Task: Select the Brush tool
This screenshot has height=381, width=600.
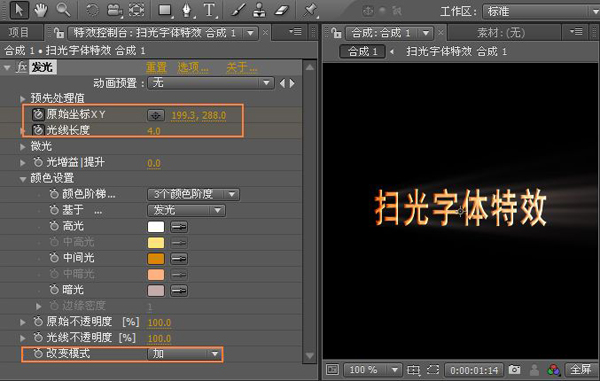Action: pos(238,10)
